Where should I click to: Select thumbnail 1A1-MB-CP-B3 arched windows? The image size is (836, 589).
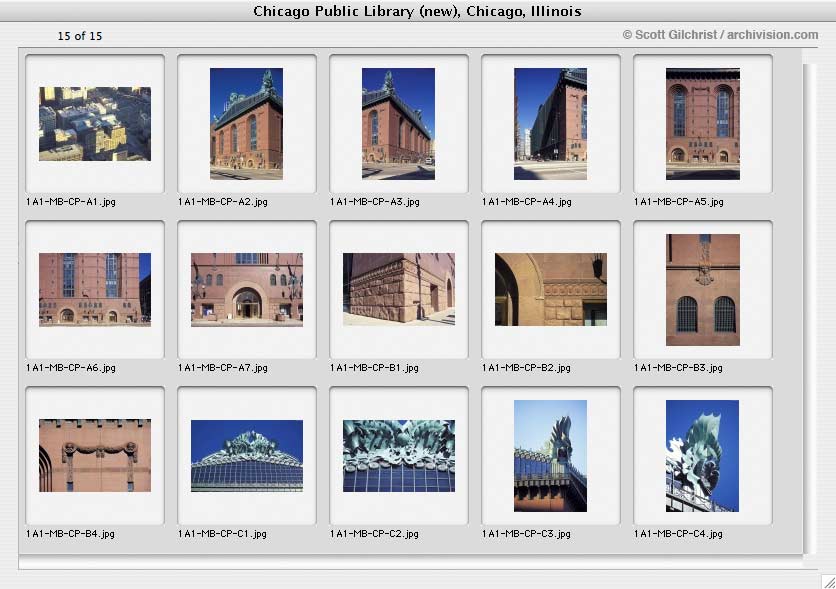click(x=703, y=290)
